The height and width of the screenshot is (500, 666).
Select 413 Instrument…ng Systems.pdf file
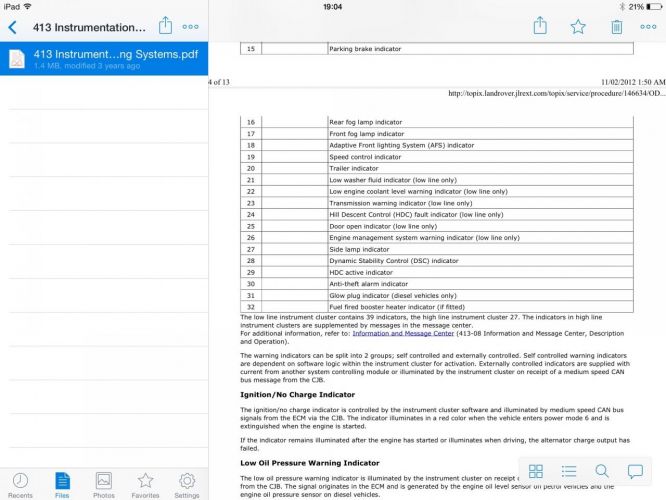click(x=104, y=59)
